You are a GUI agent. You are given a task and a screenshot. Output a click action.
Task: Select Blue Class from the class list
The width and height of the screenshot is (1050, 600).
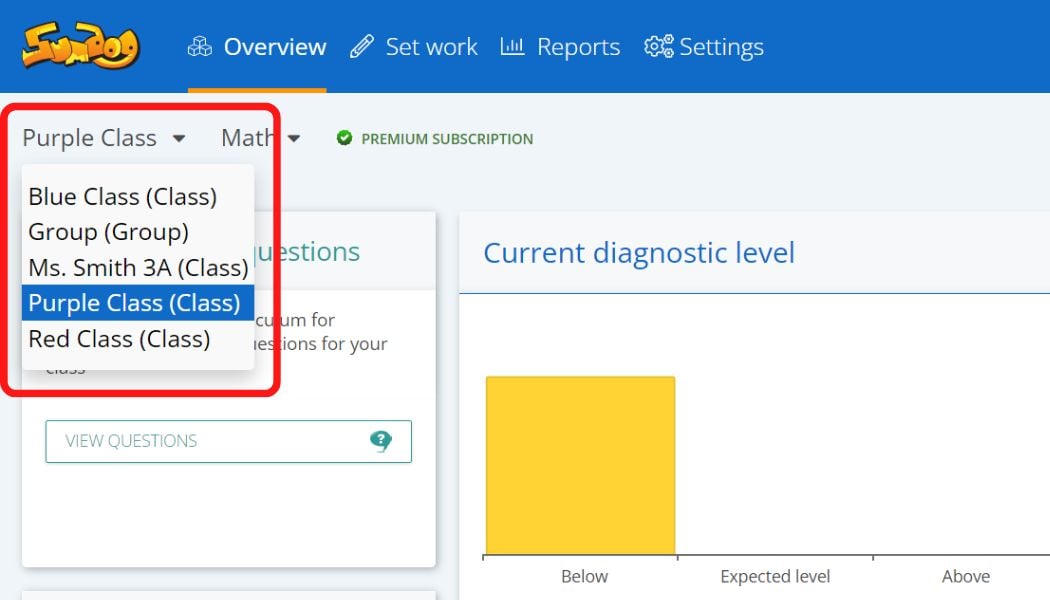click(x=123, y=197)
